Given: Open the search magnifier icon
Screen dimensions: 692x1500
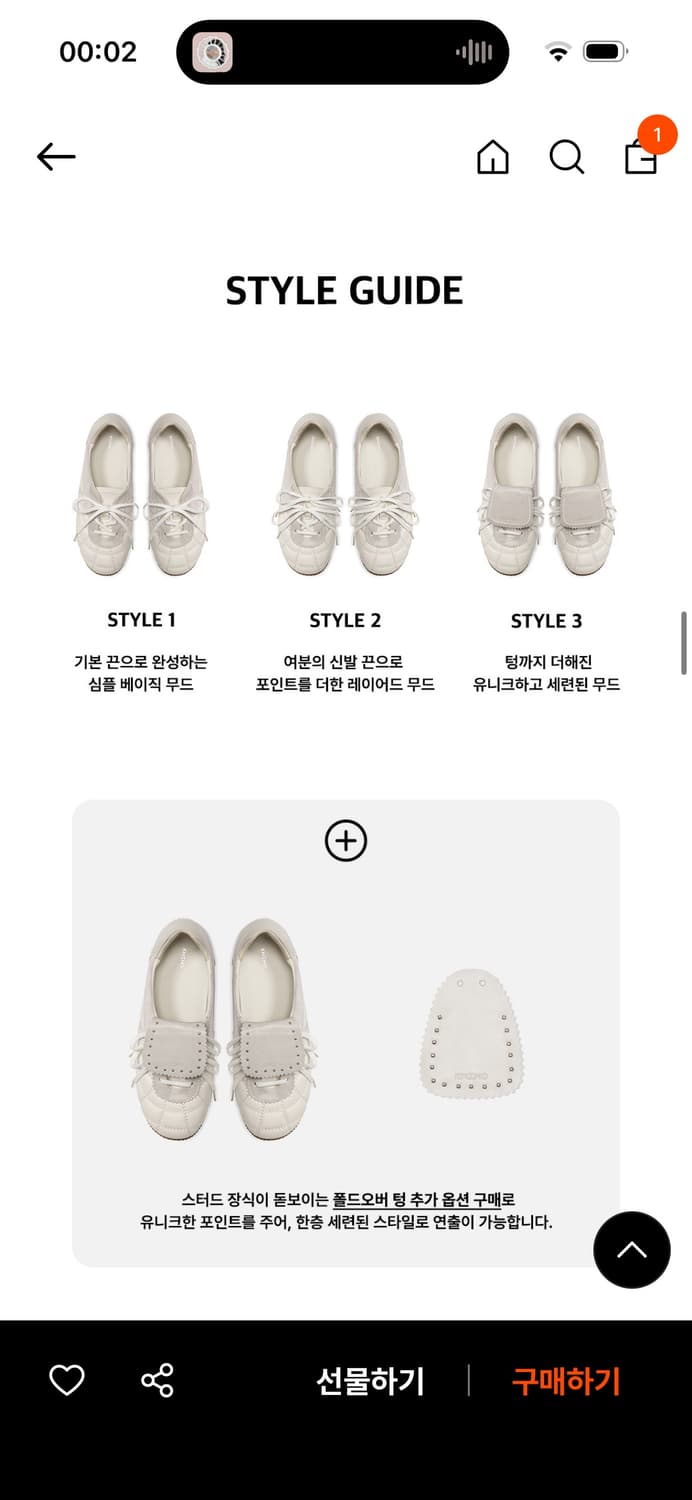Looking at the screenshot, I should click(567, 157).
